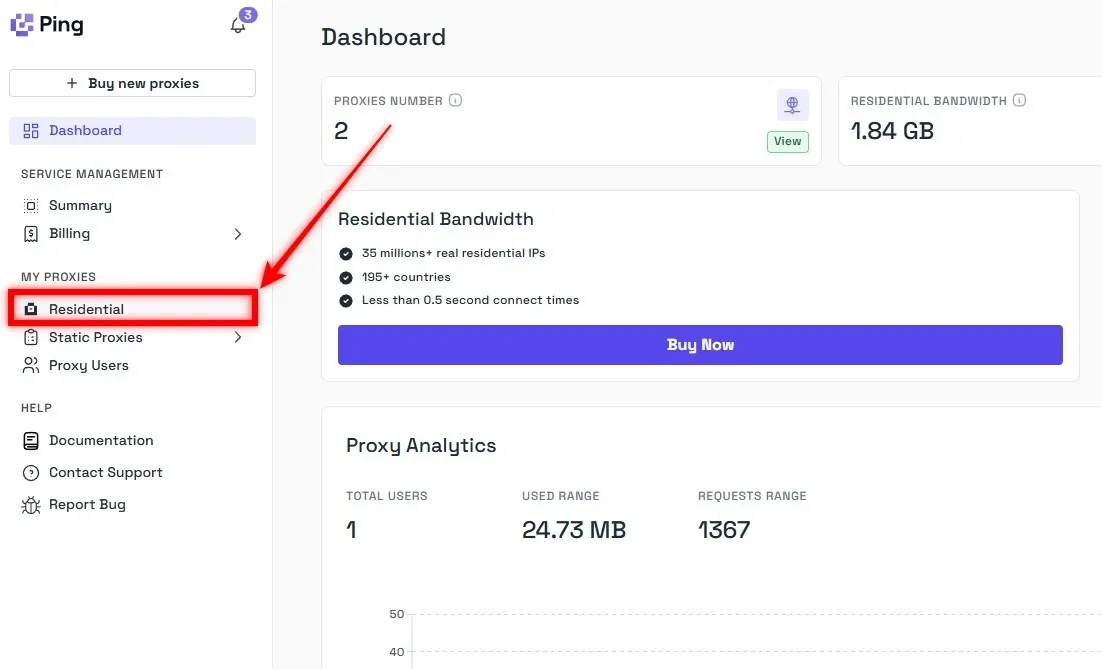Click the Proxy Analytics heading
This screenshot has height=669, width=1102.
click(x=421, y=446)
